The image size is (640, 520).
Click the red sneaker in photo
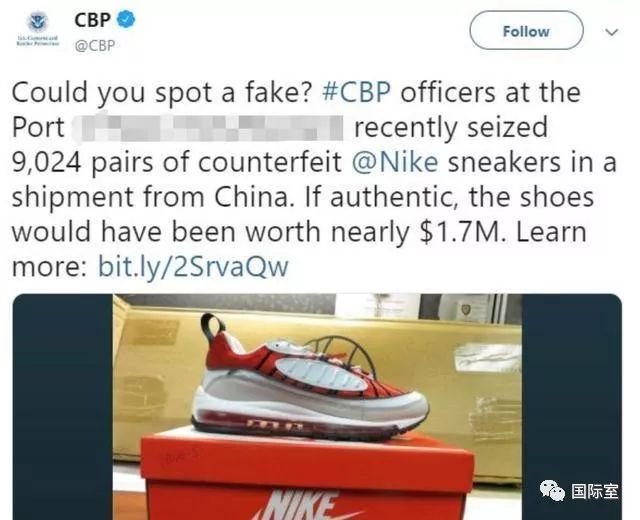310,378
